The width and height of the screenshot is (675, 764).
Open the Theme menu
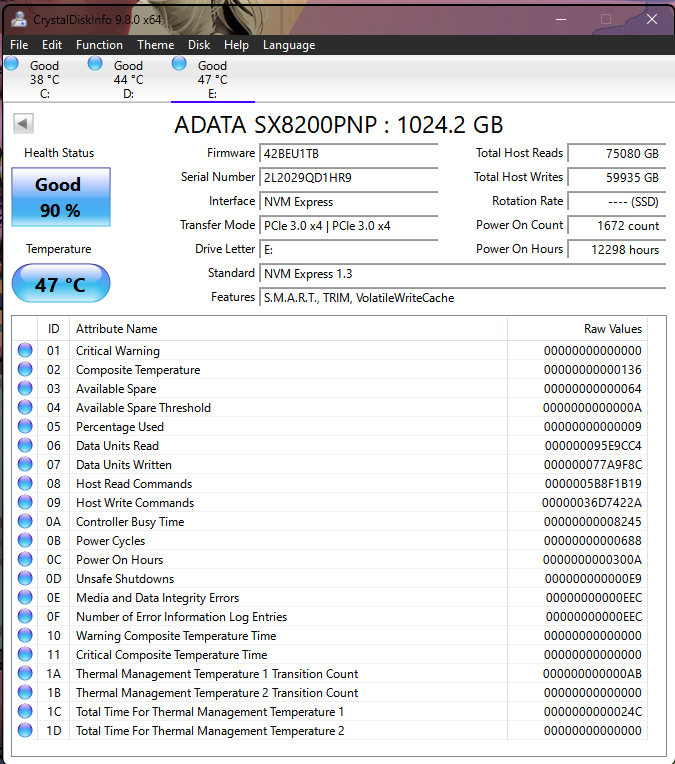coord(155,45)
